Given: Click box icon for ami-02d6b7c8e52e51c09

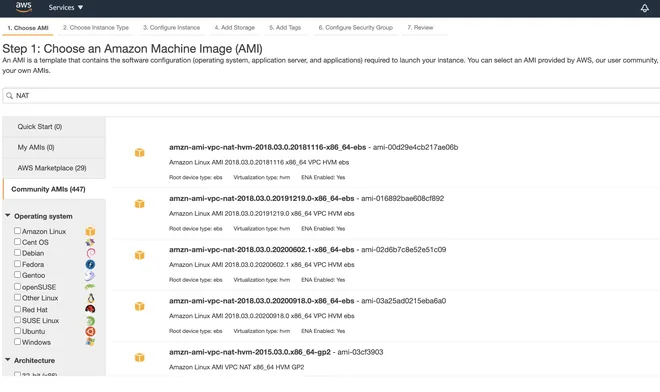Looking at the screenshot, I should tap(139, 255).
